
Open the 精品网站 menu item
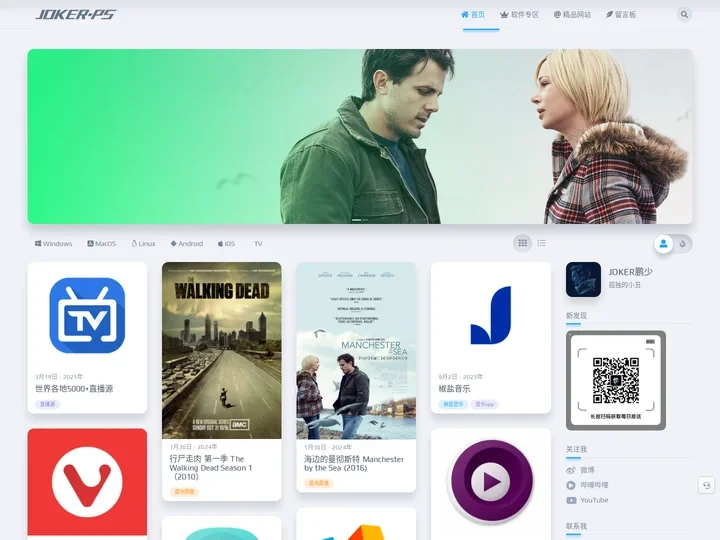pos(572,15)
